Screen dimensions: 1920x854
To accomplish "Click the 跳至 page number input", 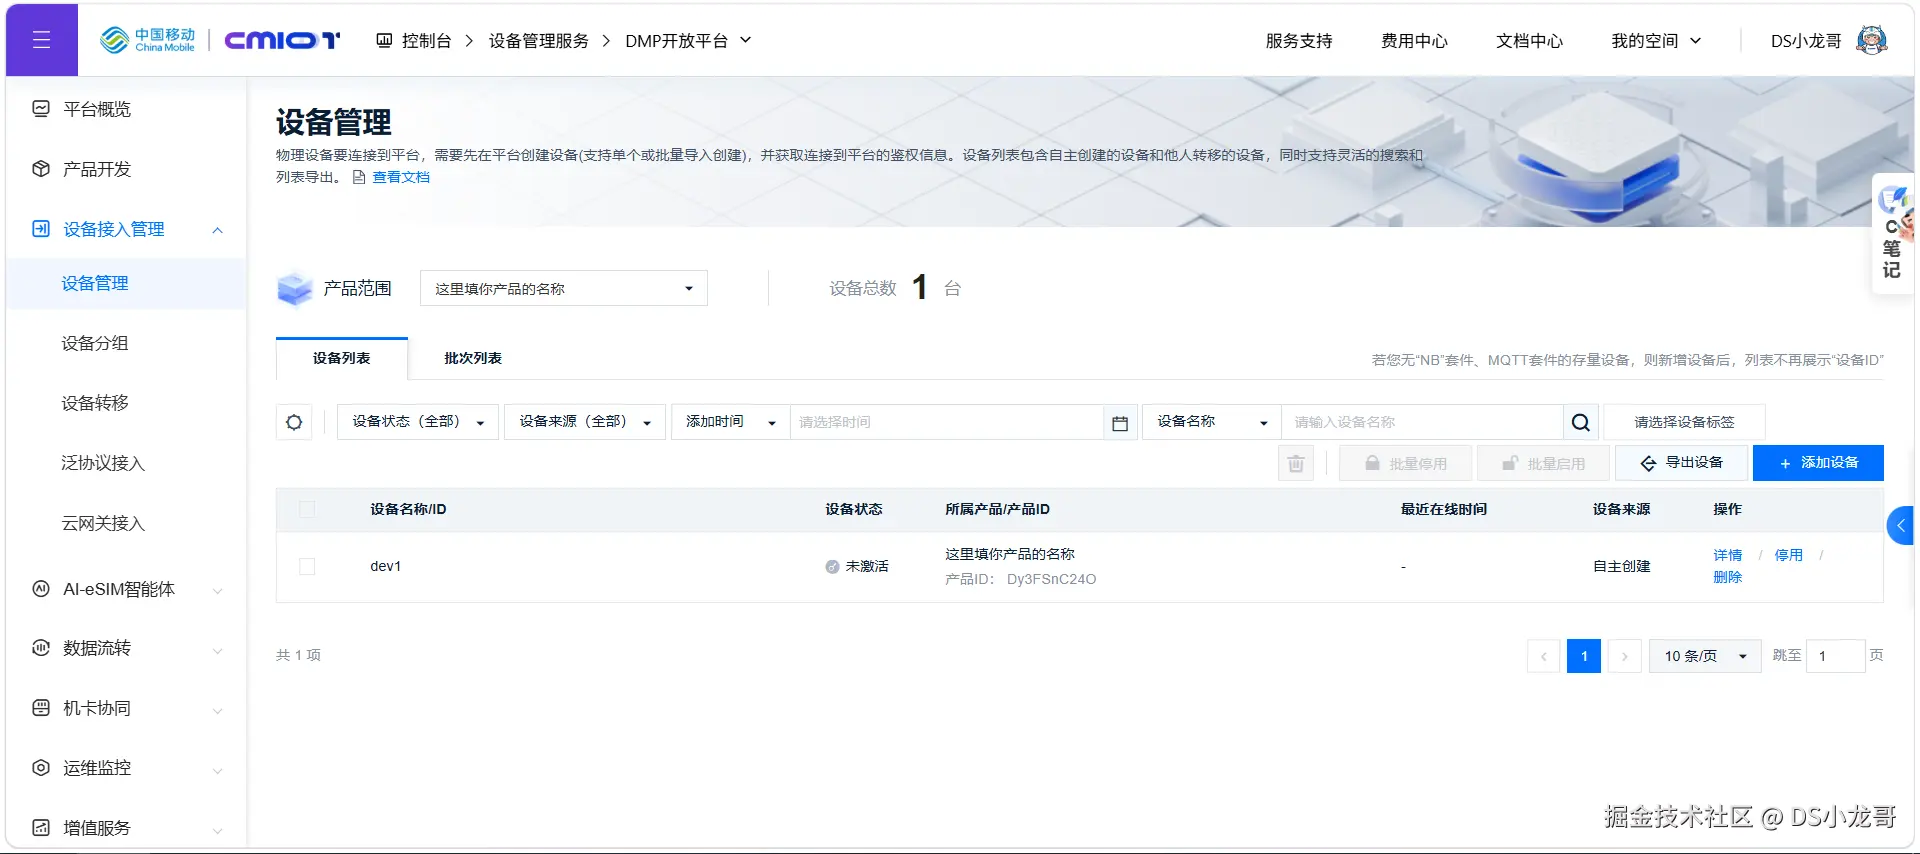I will (1835, 656).
